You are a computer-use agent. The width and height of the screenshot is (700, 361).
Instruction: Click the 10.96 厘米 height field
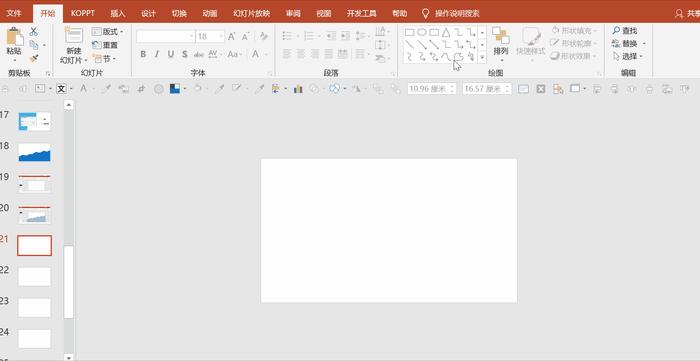pos(432,89)
